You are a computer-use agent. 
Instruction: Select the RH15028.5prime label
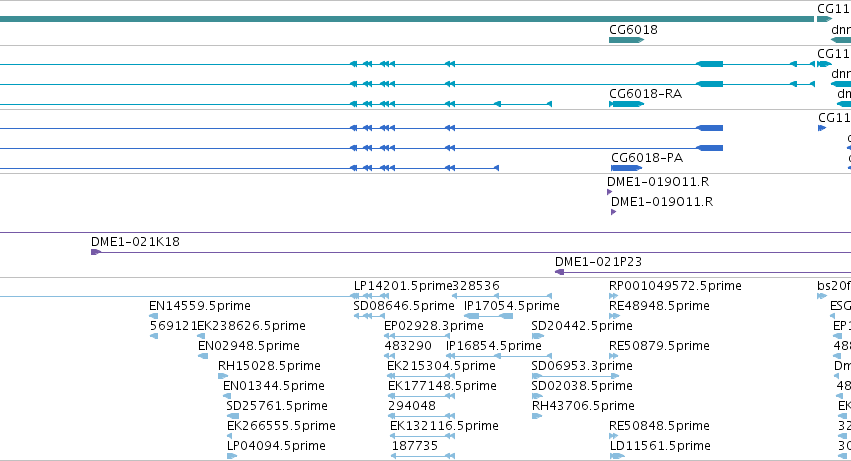click(x=269, y=366)
